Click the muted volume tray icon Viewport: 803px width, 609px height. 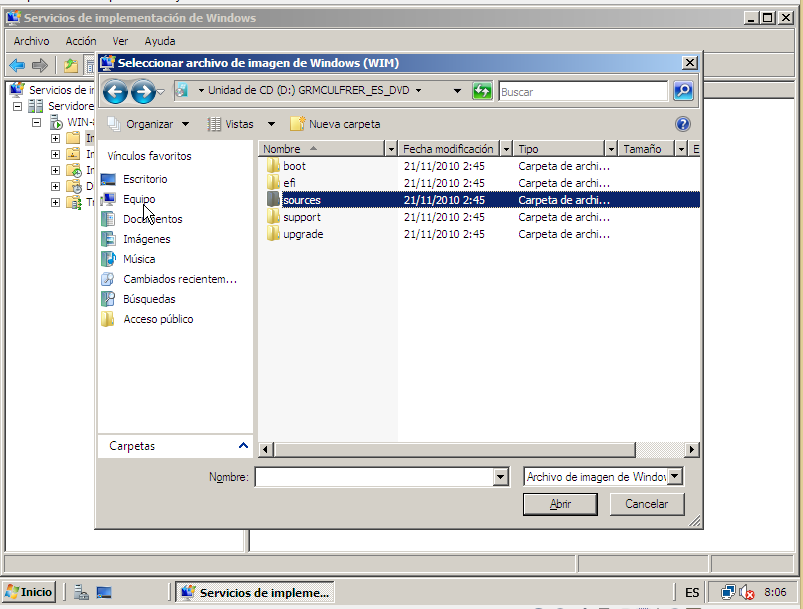coord(747,593)
